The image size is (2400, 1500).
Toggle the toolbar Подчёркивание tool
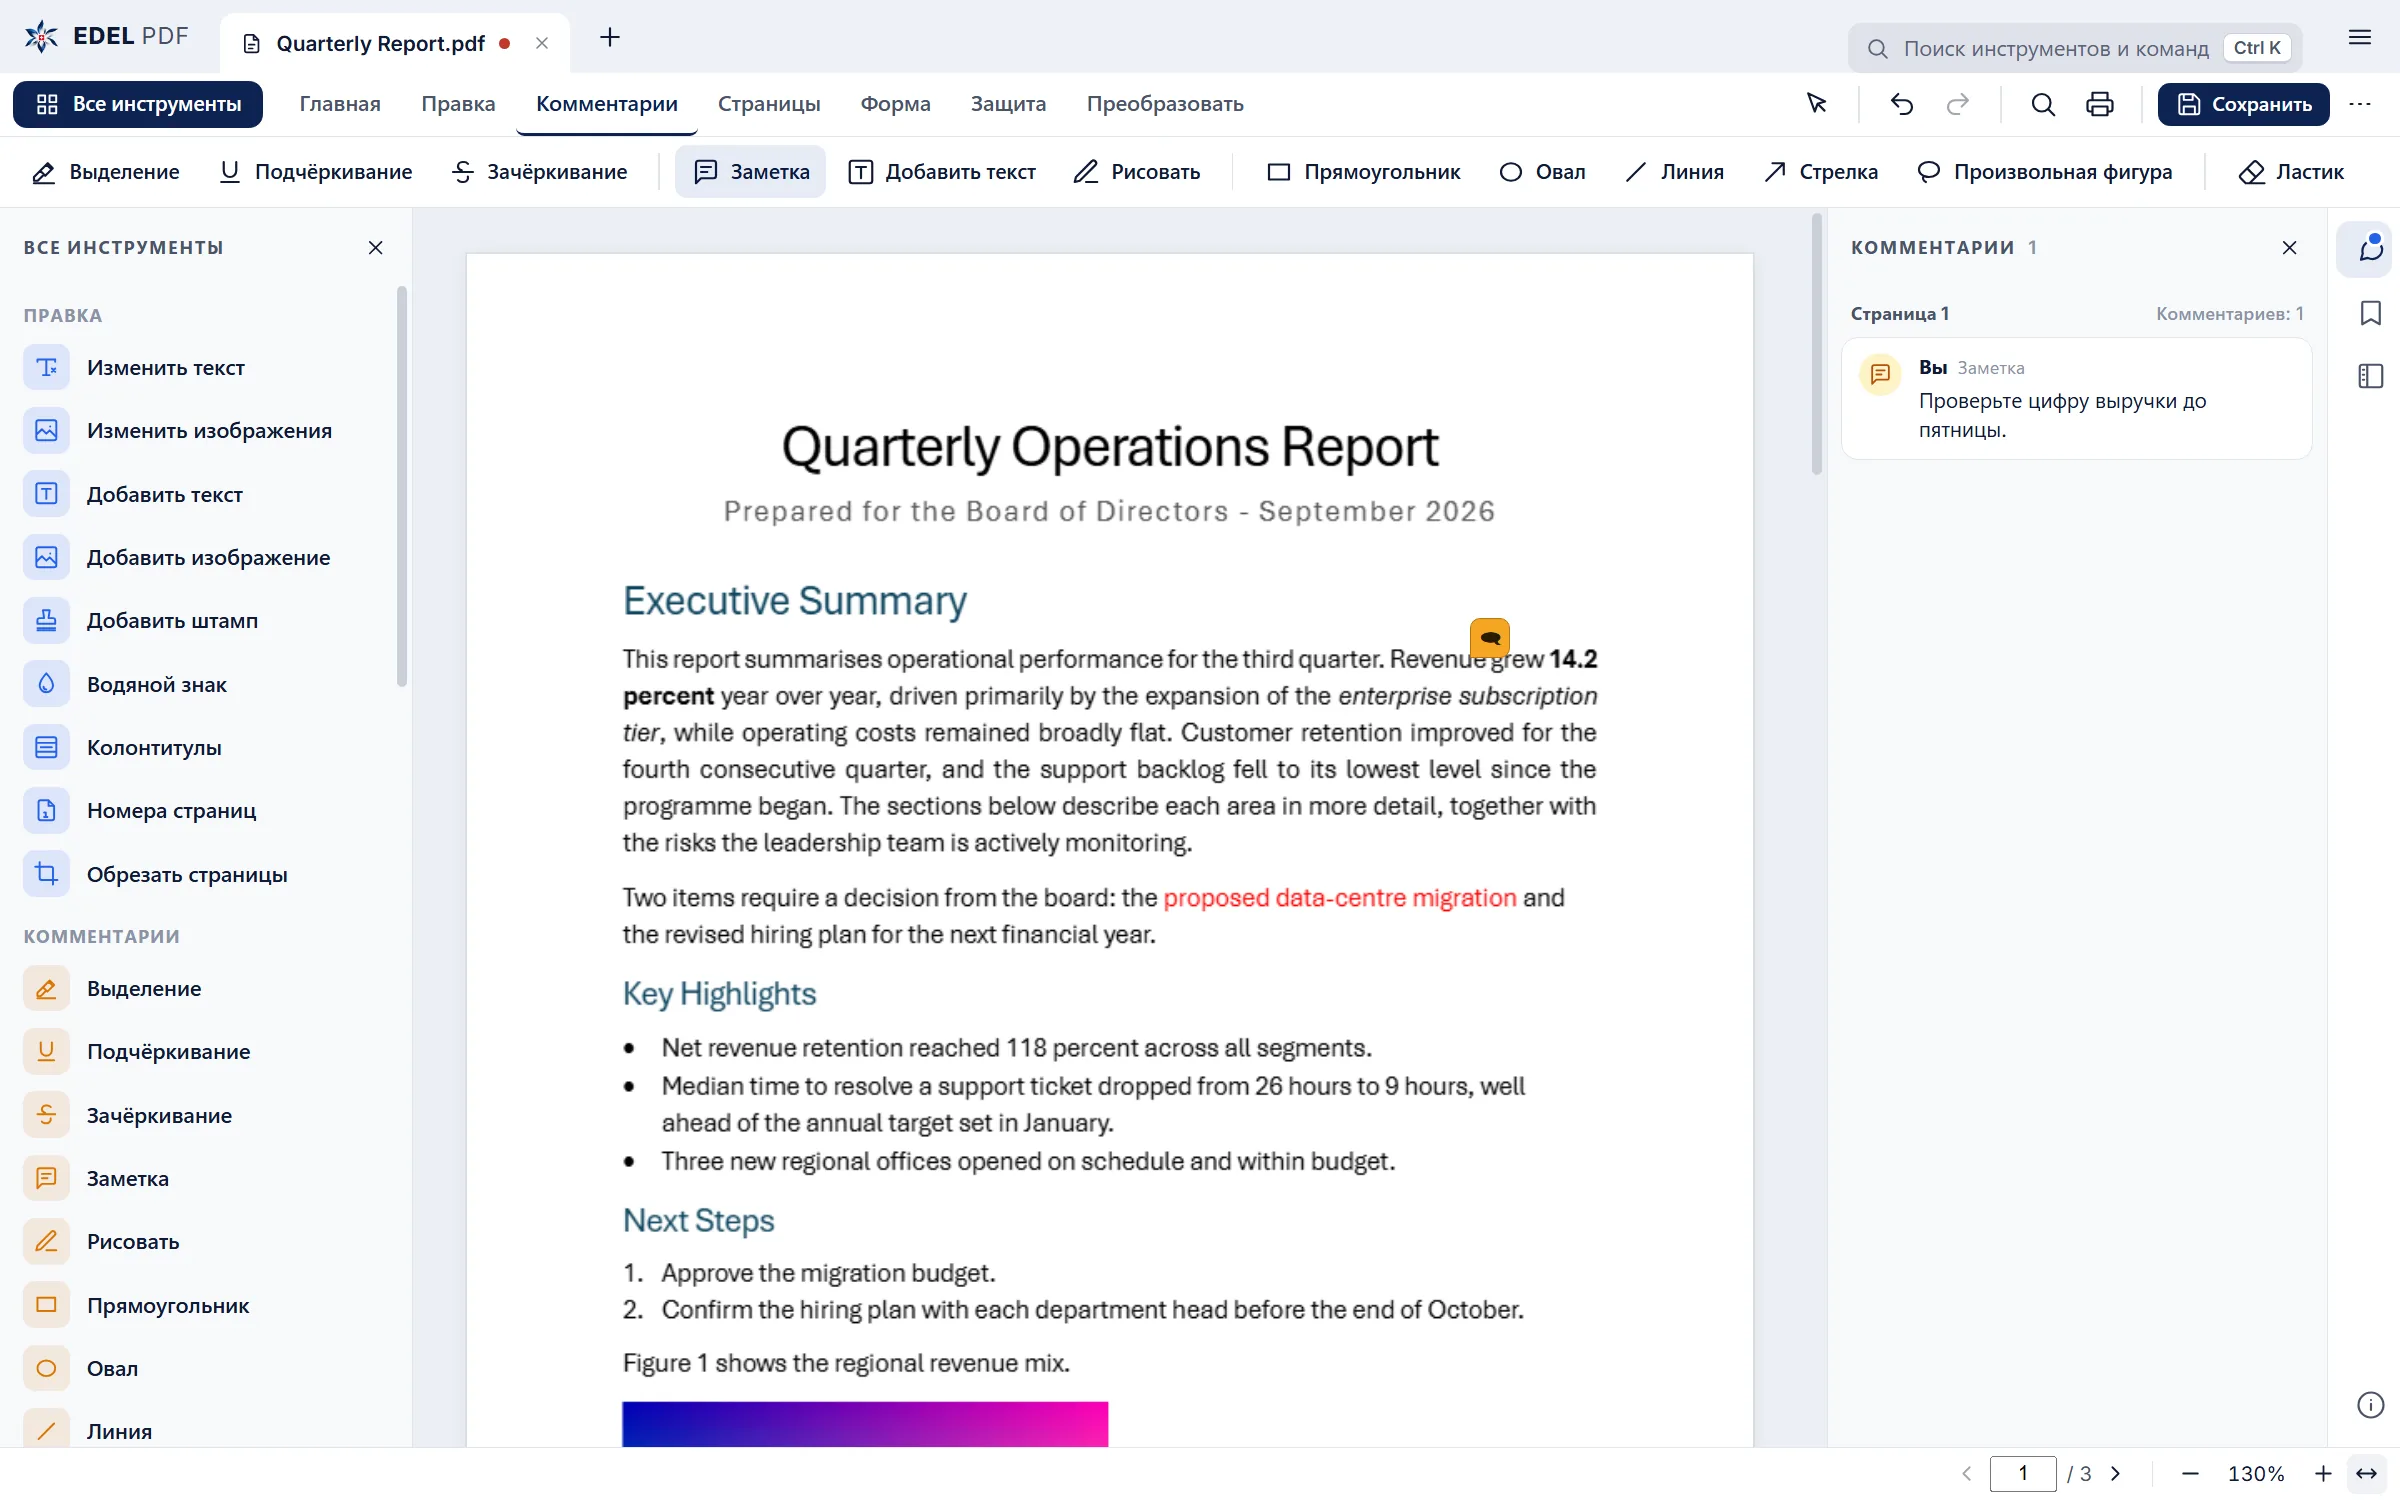coord(316,172)
